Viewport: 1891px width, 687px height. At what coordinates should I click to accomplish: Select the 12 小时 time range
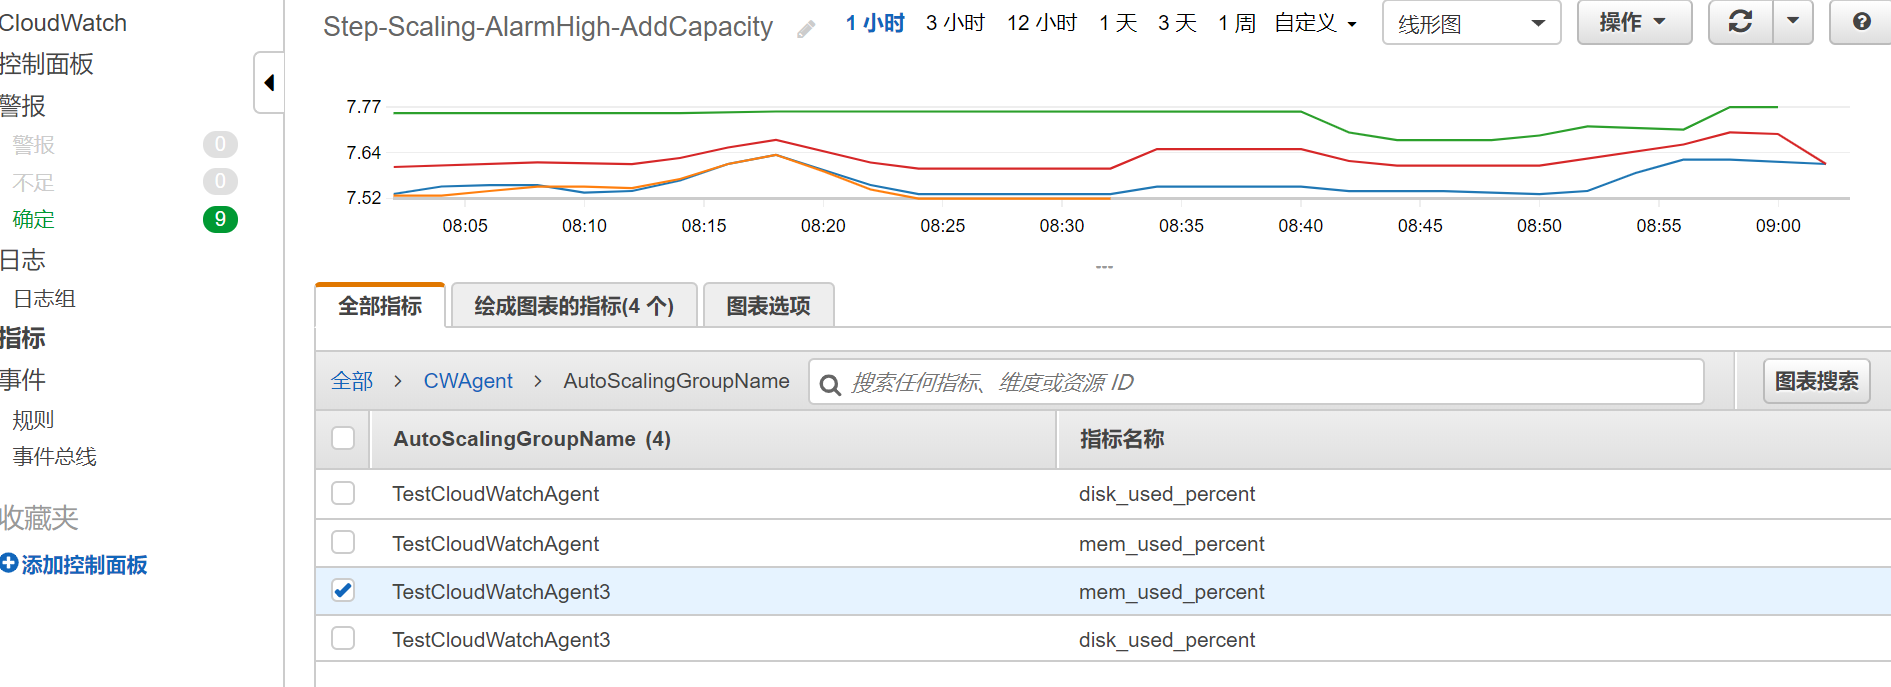(1042, 23)
